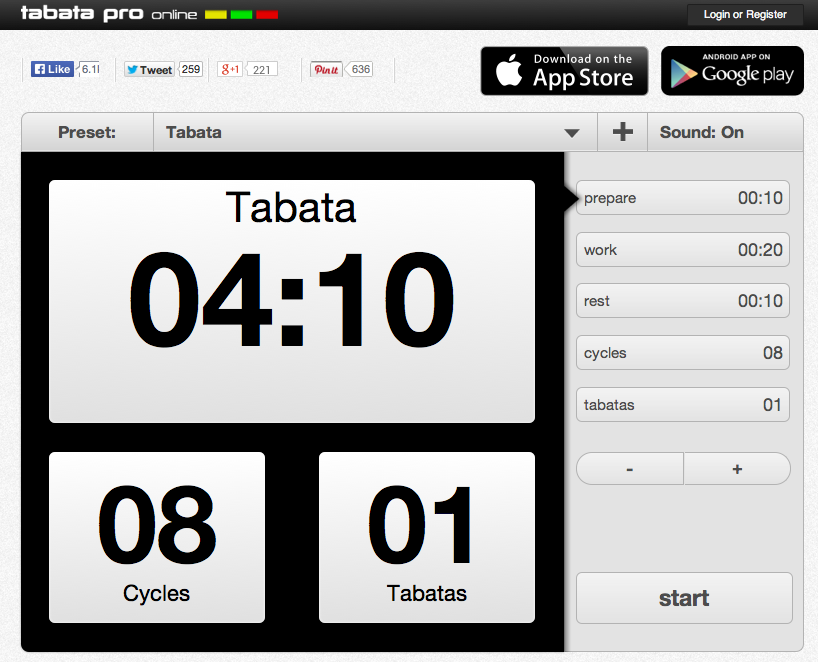
Task: Click the Google +1 button
Action: click(231, 70)
